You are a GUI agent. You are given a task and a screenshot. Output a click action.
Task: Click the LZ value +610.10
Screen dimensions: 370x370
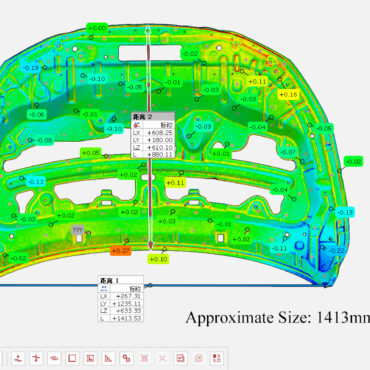point(160,147)
